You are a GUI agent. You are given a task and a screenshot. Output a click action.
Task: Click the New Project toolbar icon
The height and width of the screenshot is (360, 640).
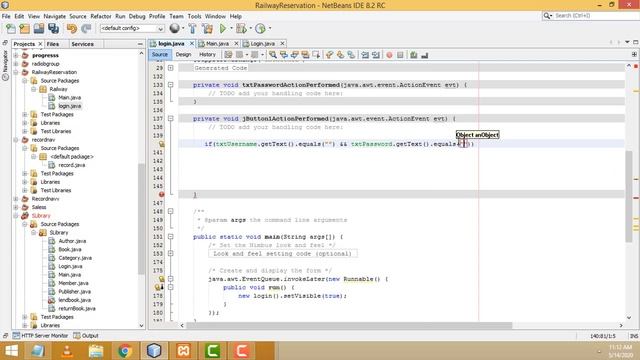24,29
